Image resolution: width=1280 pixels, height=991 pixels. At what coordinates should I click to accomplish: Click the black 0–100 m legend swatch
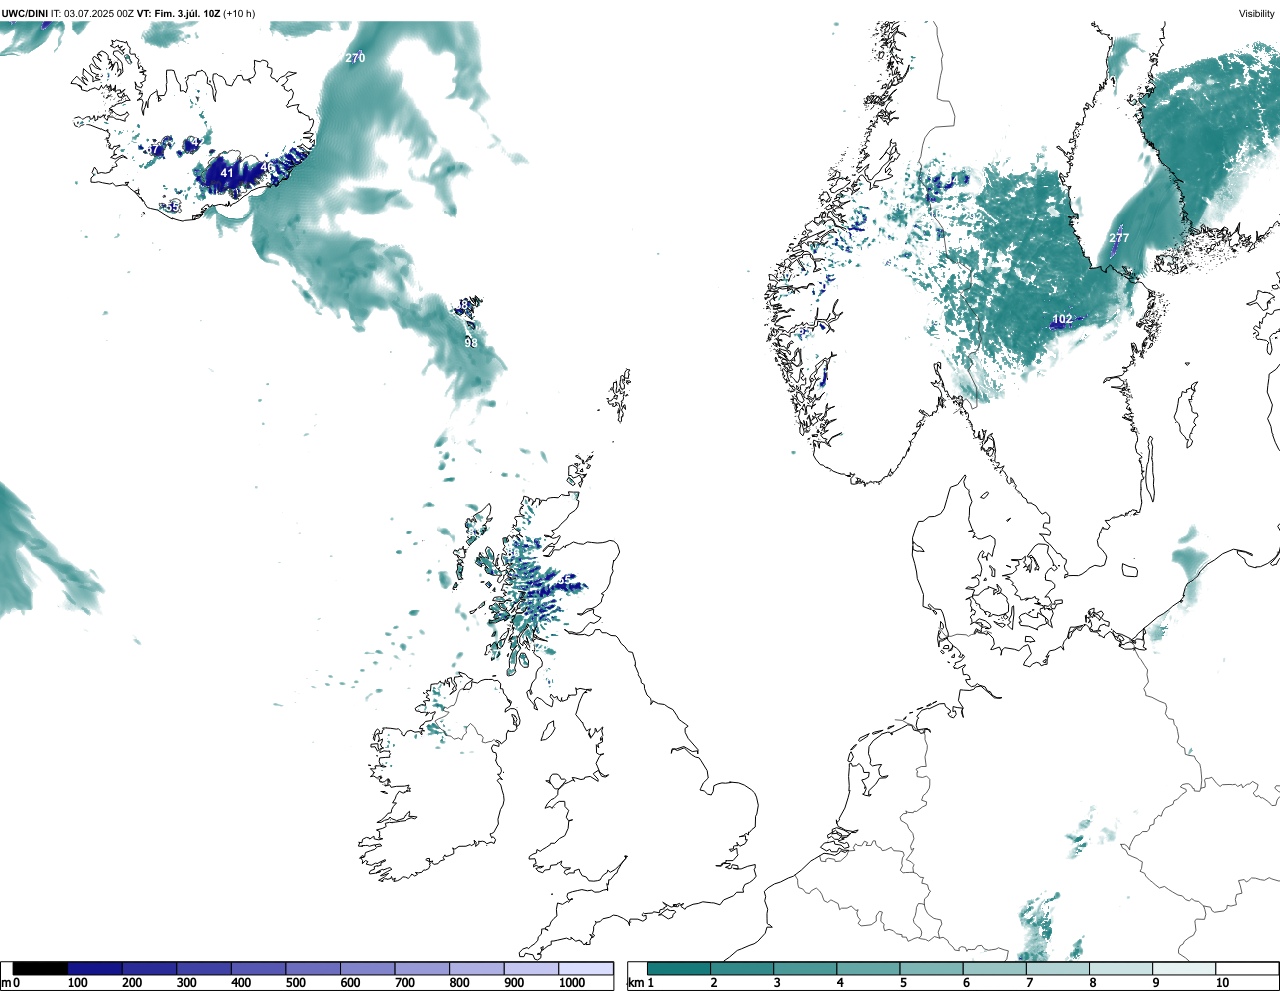point(40,969)
